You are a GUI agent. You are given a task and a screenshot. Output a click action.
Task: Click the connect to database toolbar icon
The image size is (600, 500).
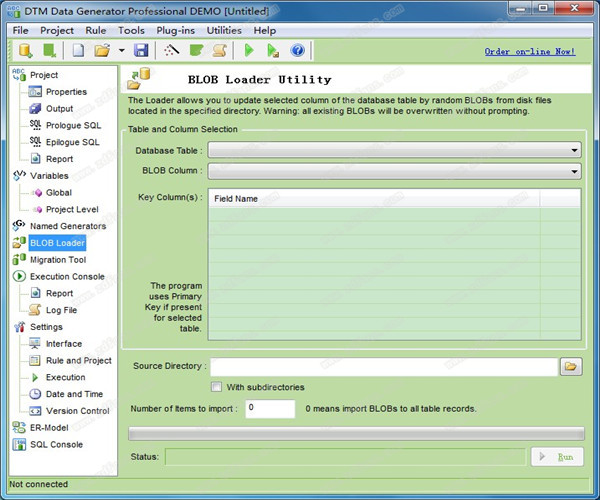[x=26, y=50]
